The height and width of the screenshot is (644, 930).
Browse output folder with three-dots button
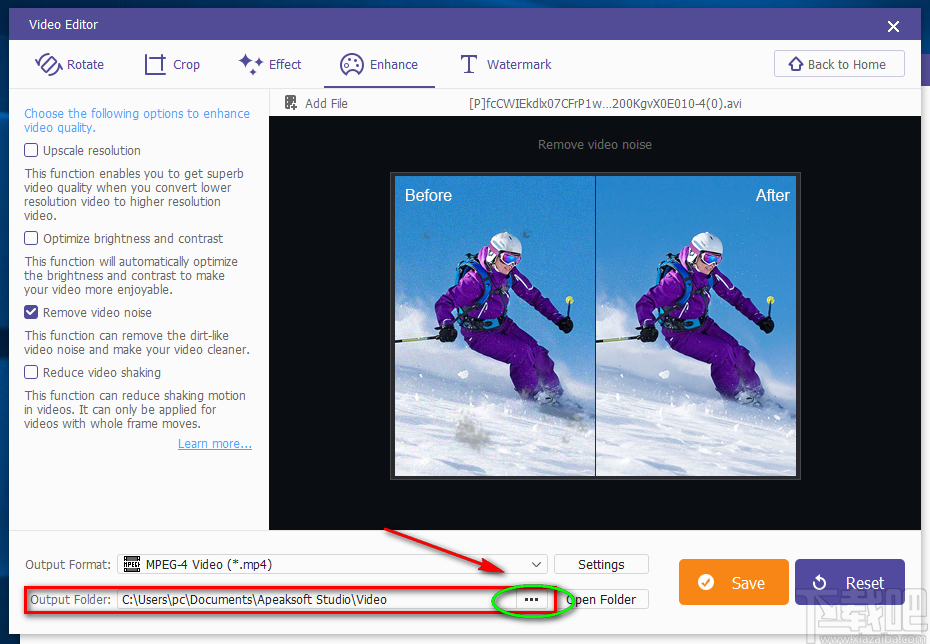[531, 600]
